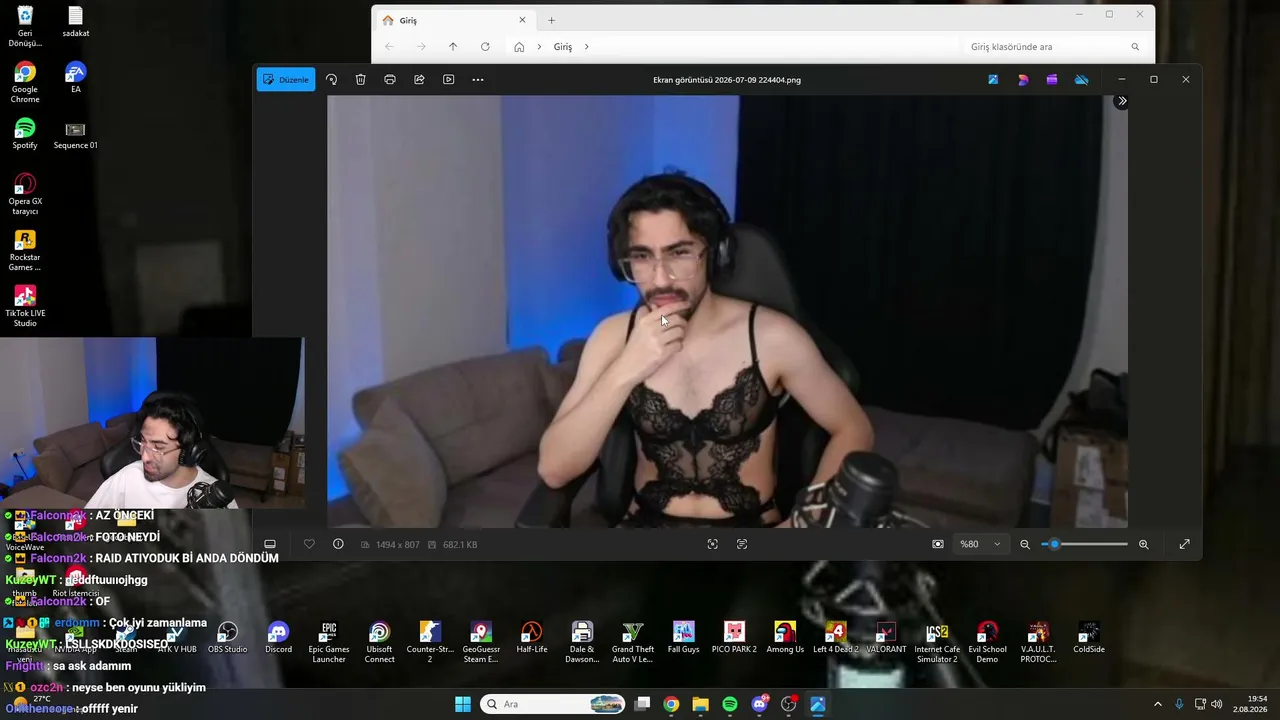This screenshot has height=720, width=1280.
Task: Select the VALORANT desktop shortcut
Action: tap(886, 638)
